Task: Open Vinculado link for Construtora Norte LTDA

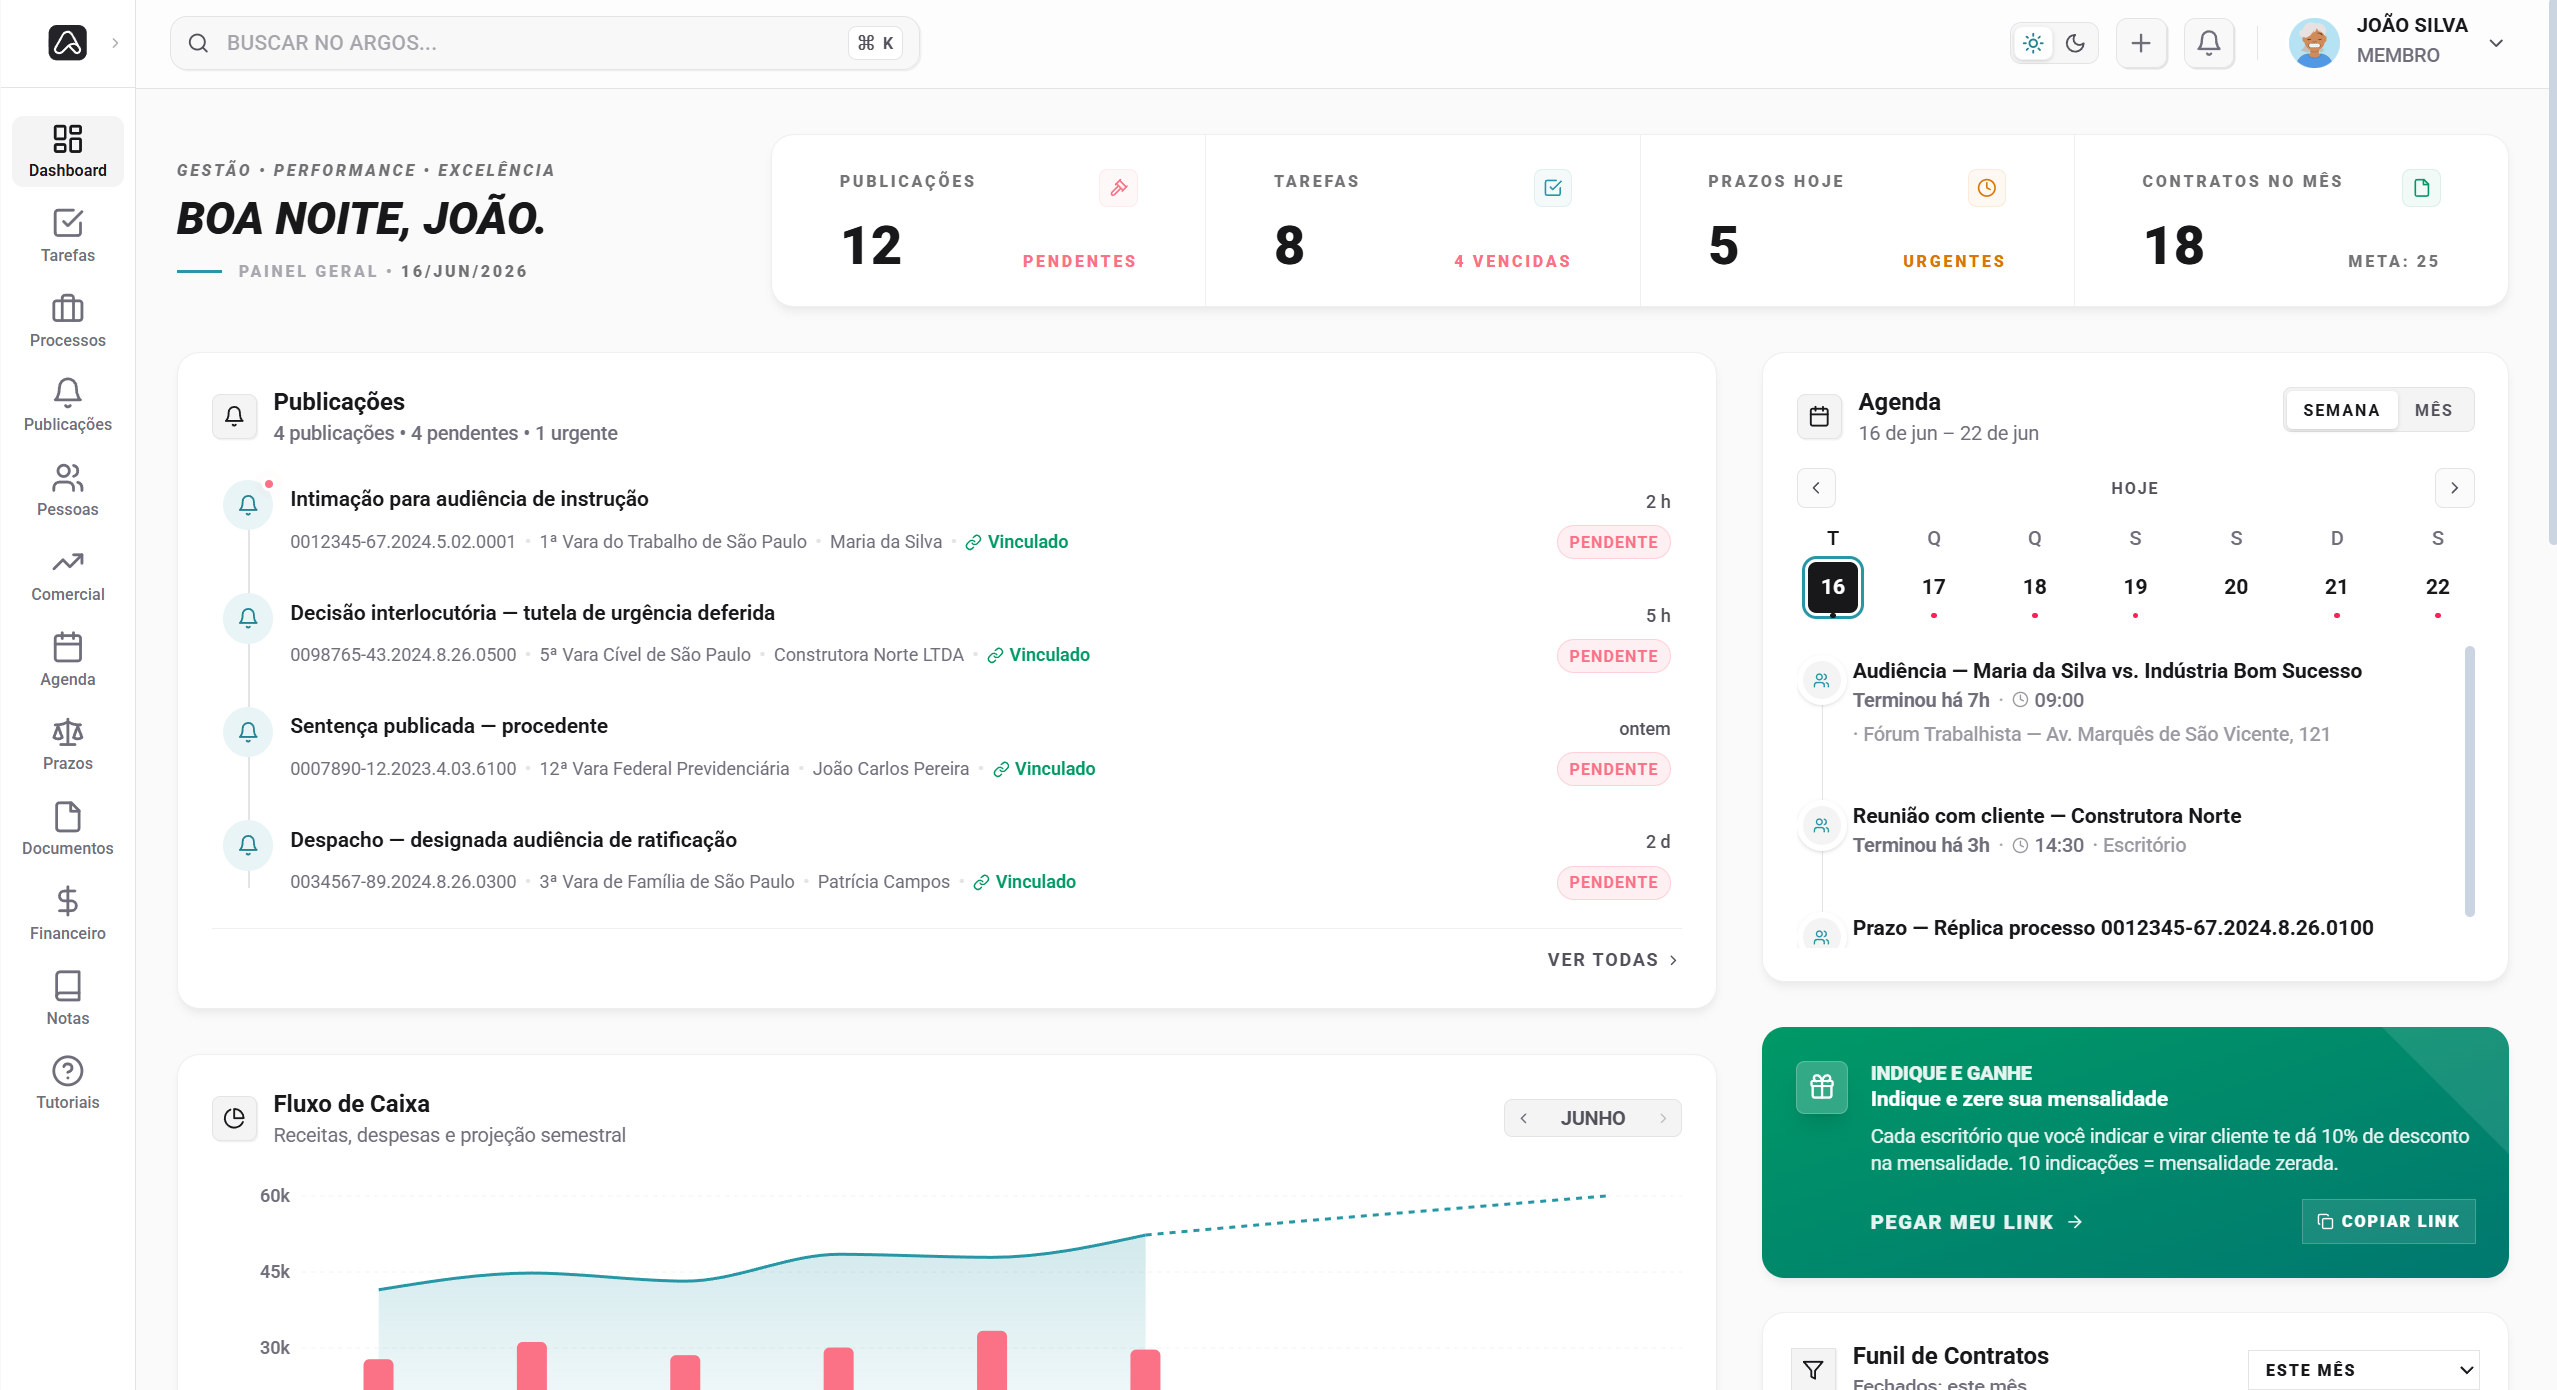Action: 1038,655
